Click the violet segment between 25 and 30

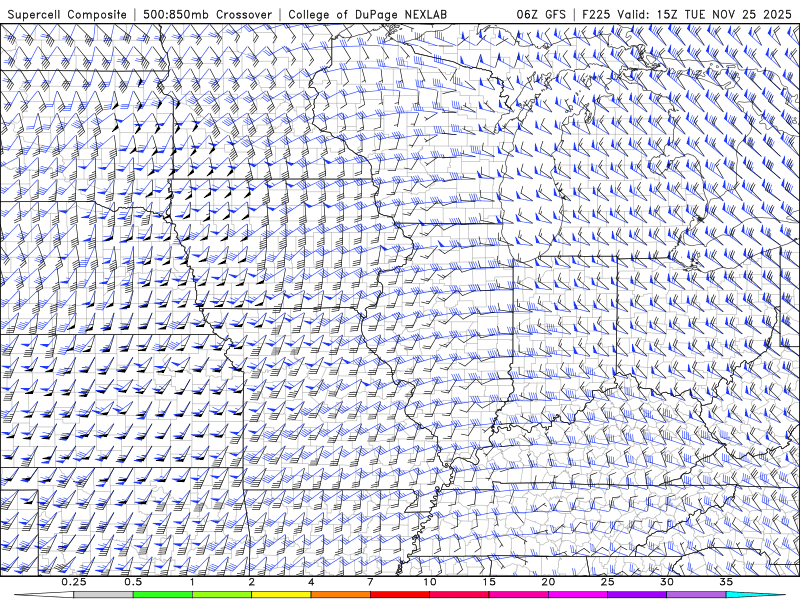(x=637, y=595)
